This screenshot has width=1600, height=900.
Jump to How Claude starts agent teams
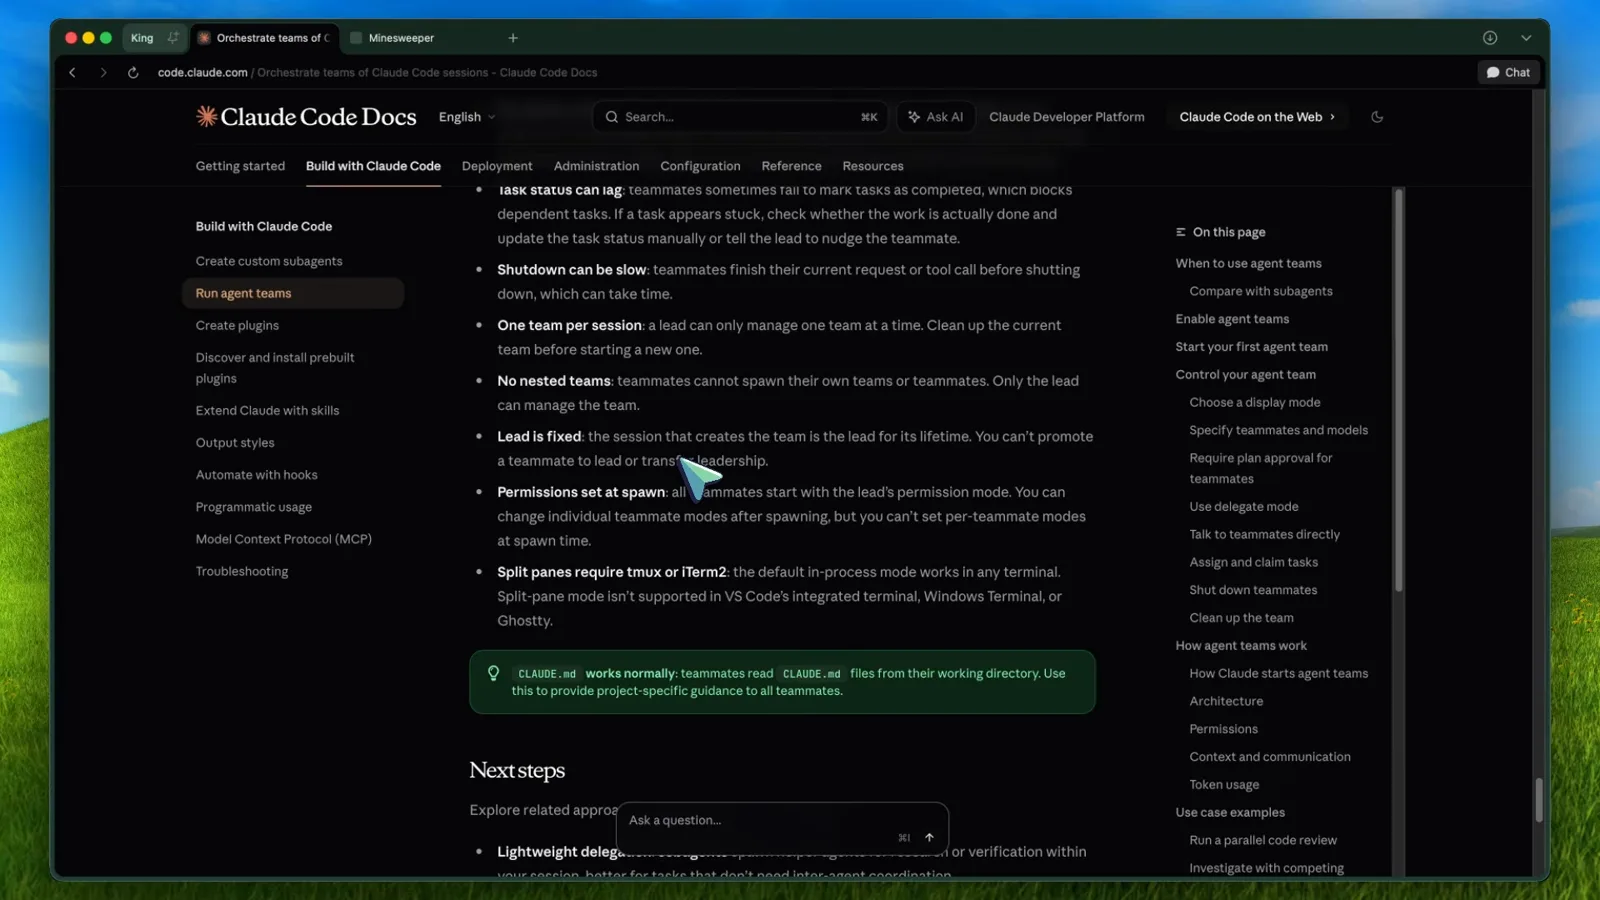[1278, 674]
